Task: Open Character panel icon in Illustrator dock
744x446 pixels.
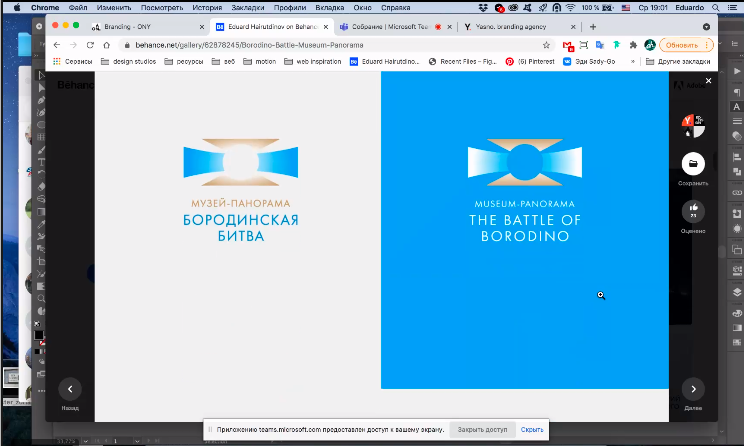Action: point(736,107)
